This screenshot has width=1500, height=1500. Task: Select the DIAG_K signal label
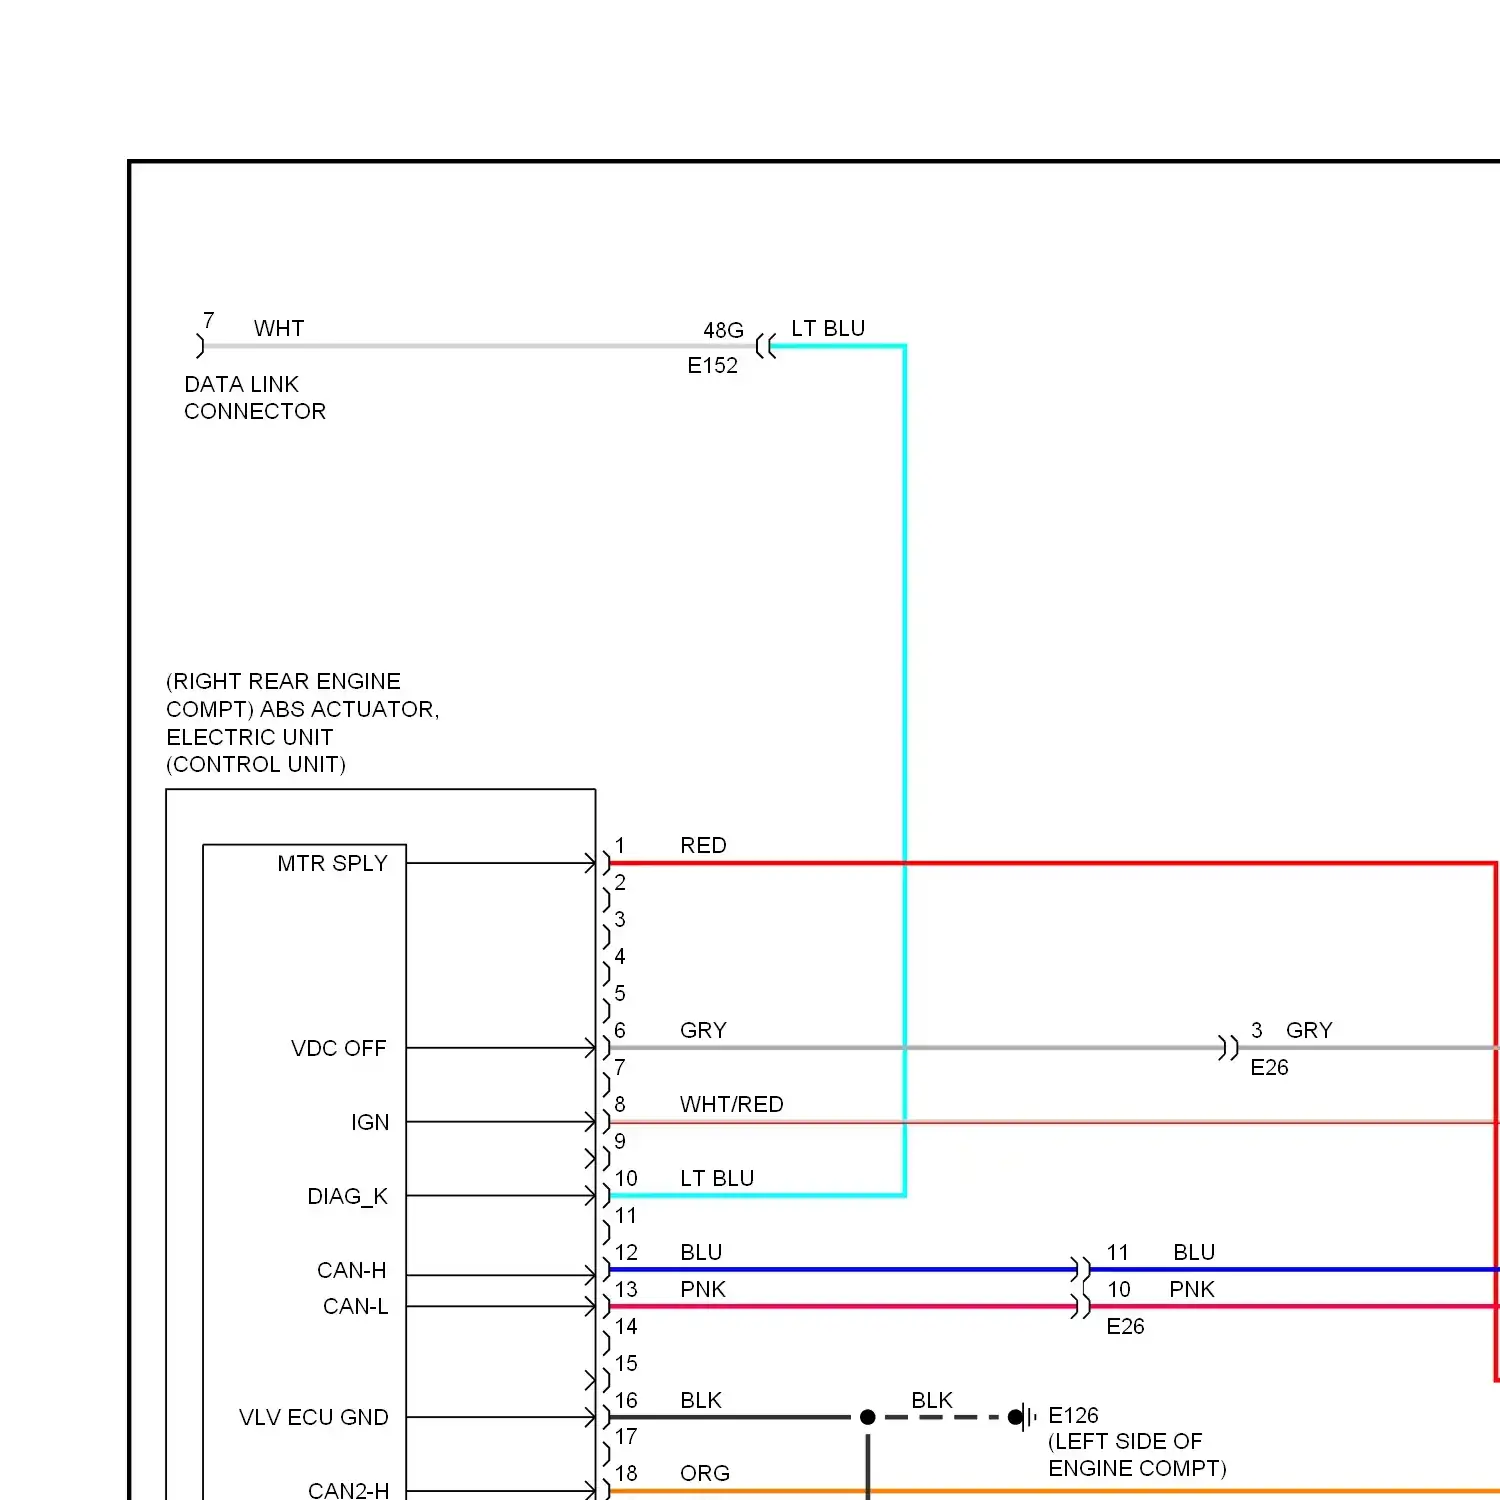347,1196
